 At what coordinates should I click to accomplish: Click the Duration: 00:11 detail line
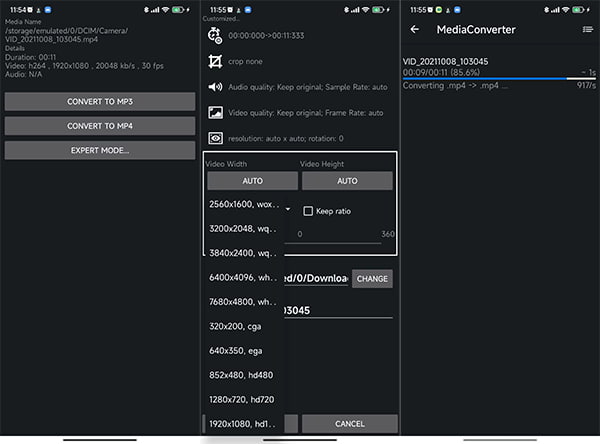pyautogui.click(x=31, y=57)
